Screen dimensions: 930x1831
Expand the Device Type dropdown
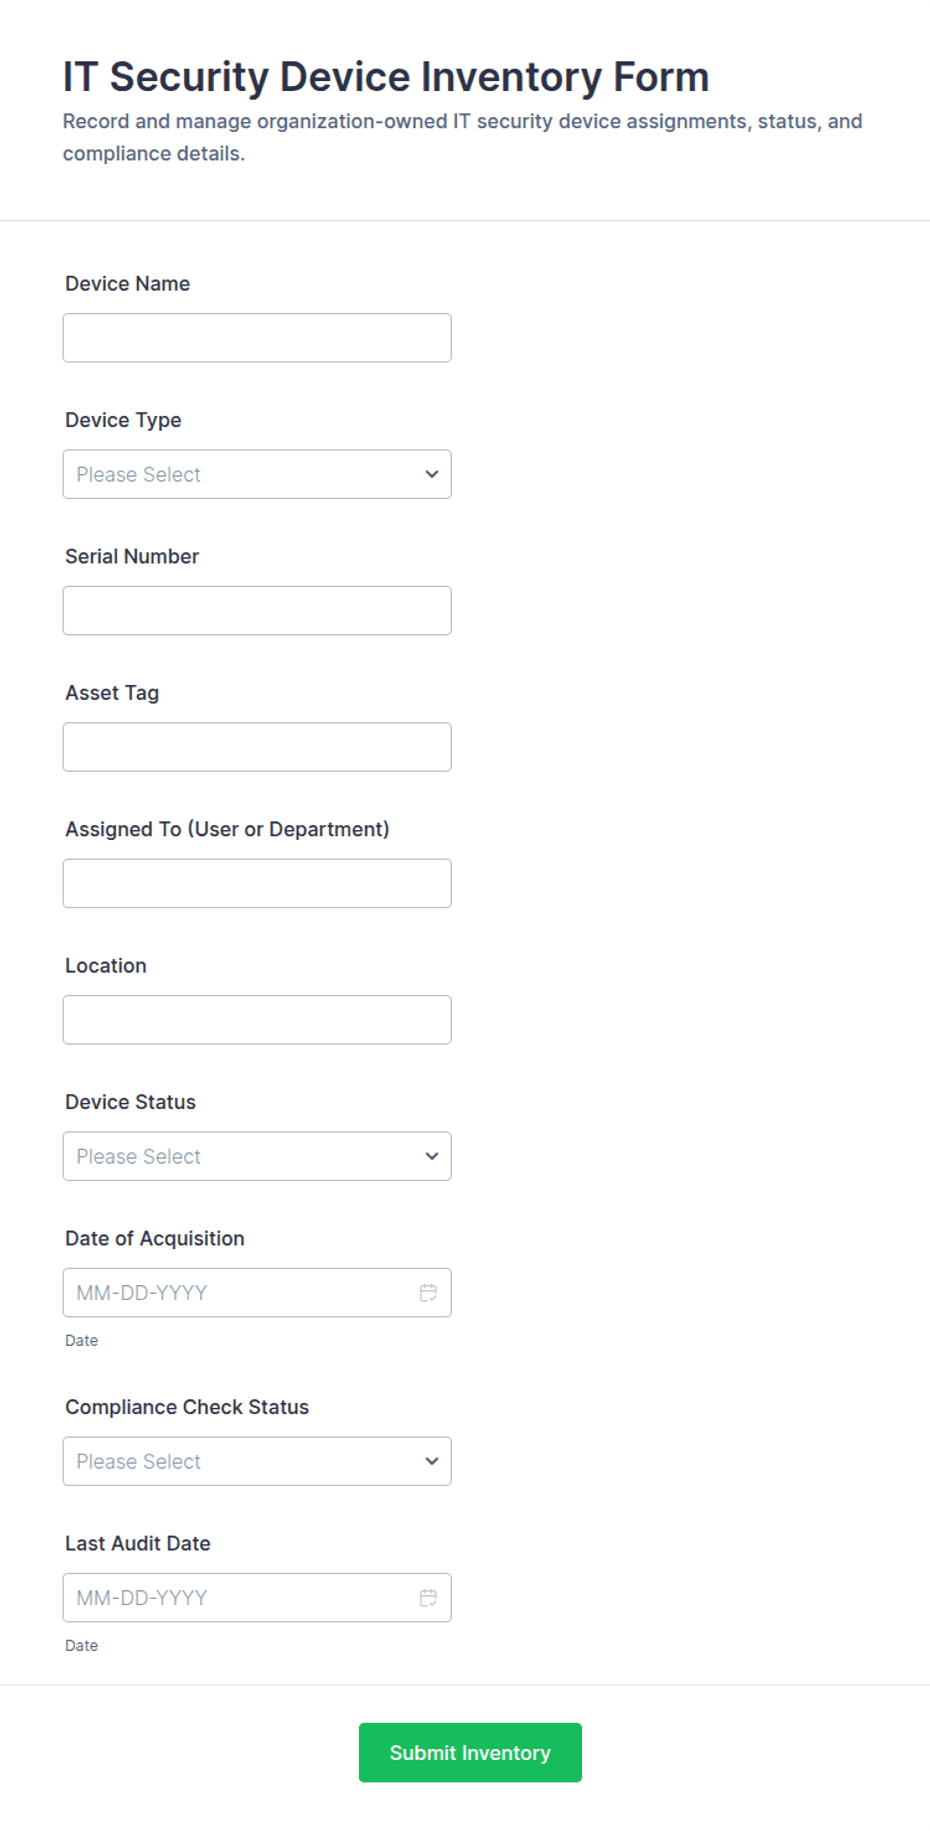click(x=257, y=474)
